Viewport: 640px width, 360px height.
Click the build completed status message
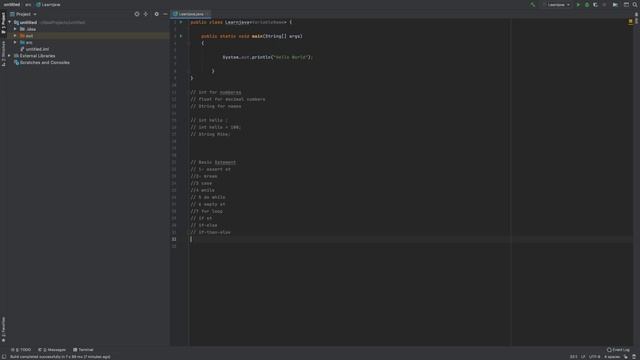click(x=60, y=357)
